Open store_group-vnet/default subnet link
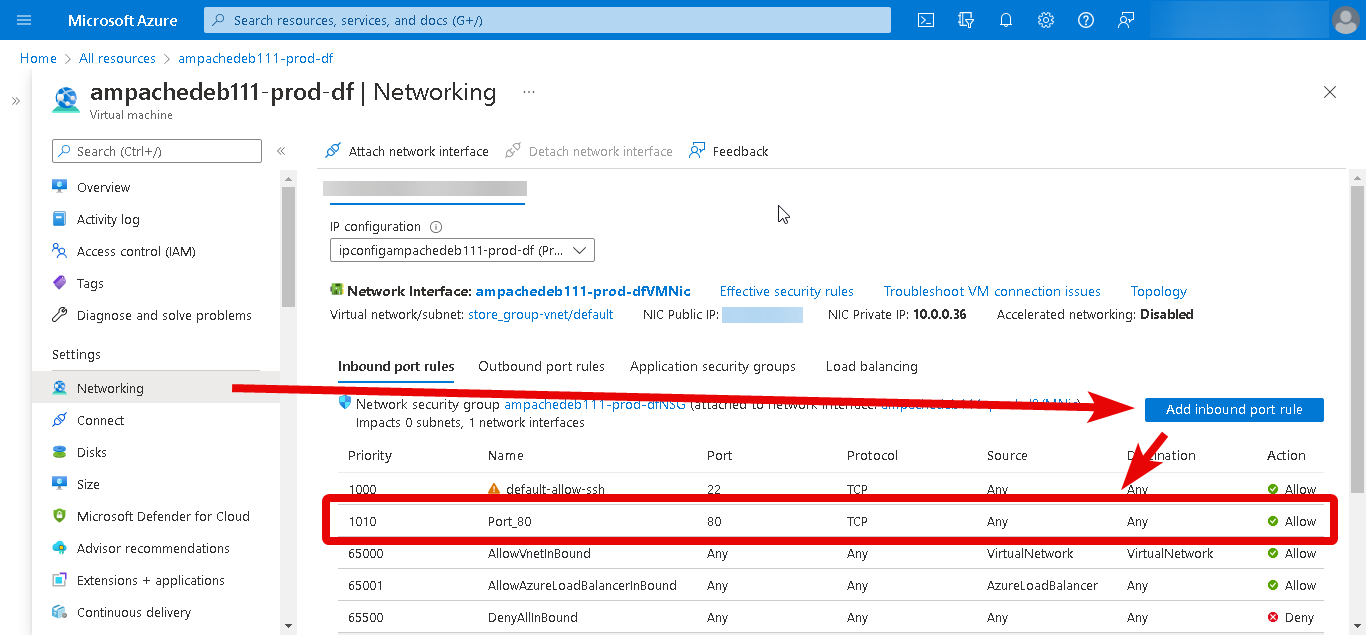Image resolution: width=1366 pixels, height=635 pixels. (541, 314)
